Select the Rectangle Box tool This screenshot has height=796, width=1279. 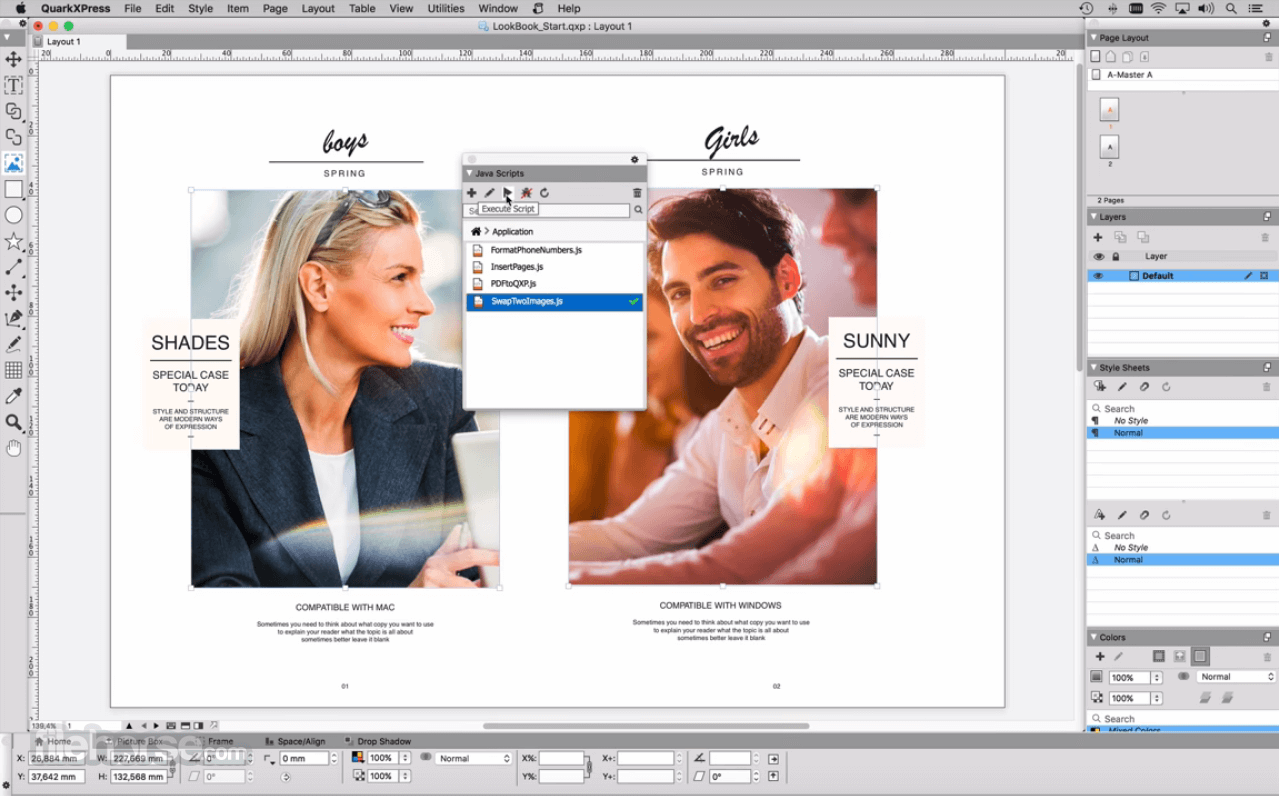(x=13, y=189)
